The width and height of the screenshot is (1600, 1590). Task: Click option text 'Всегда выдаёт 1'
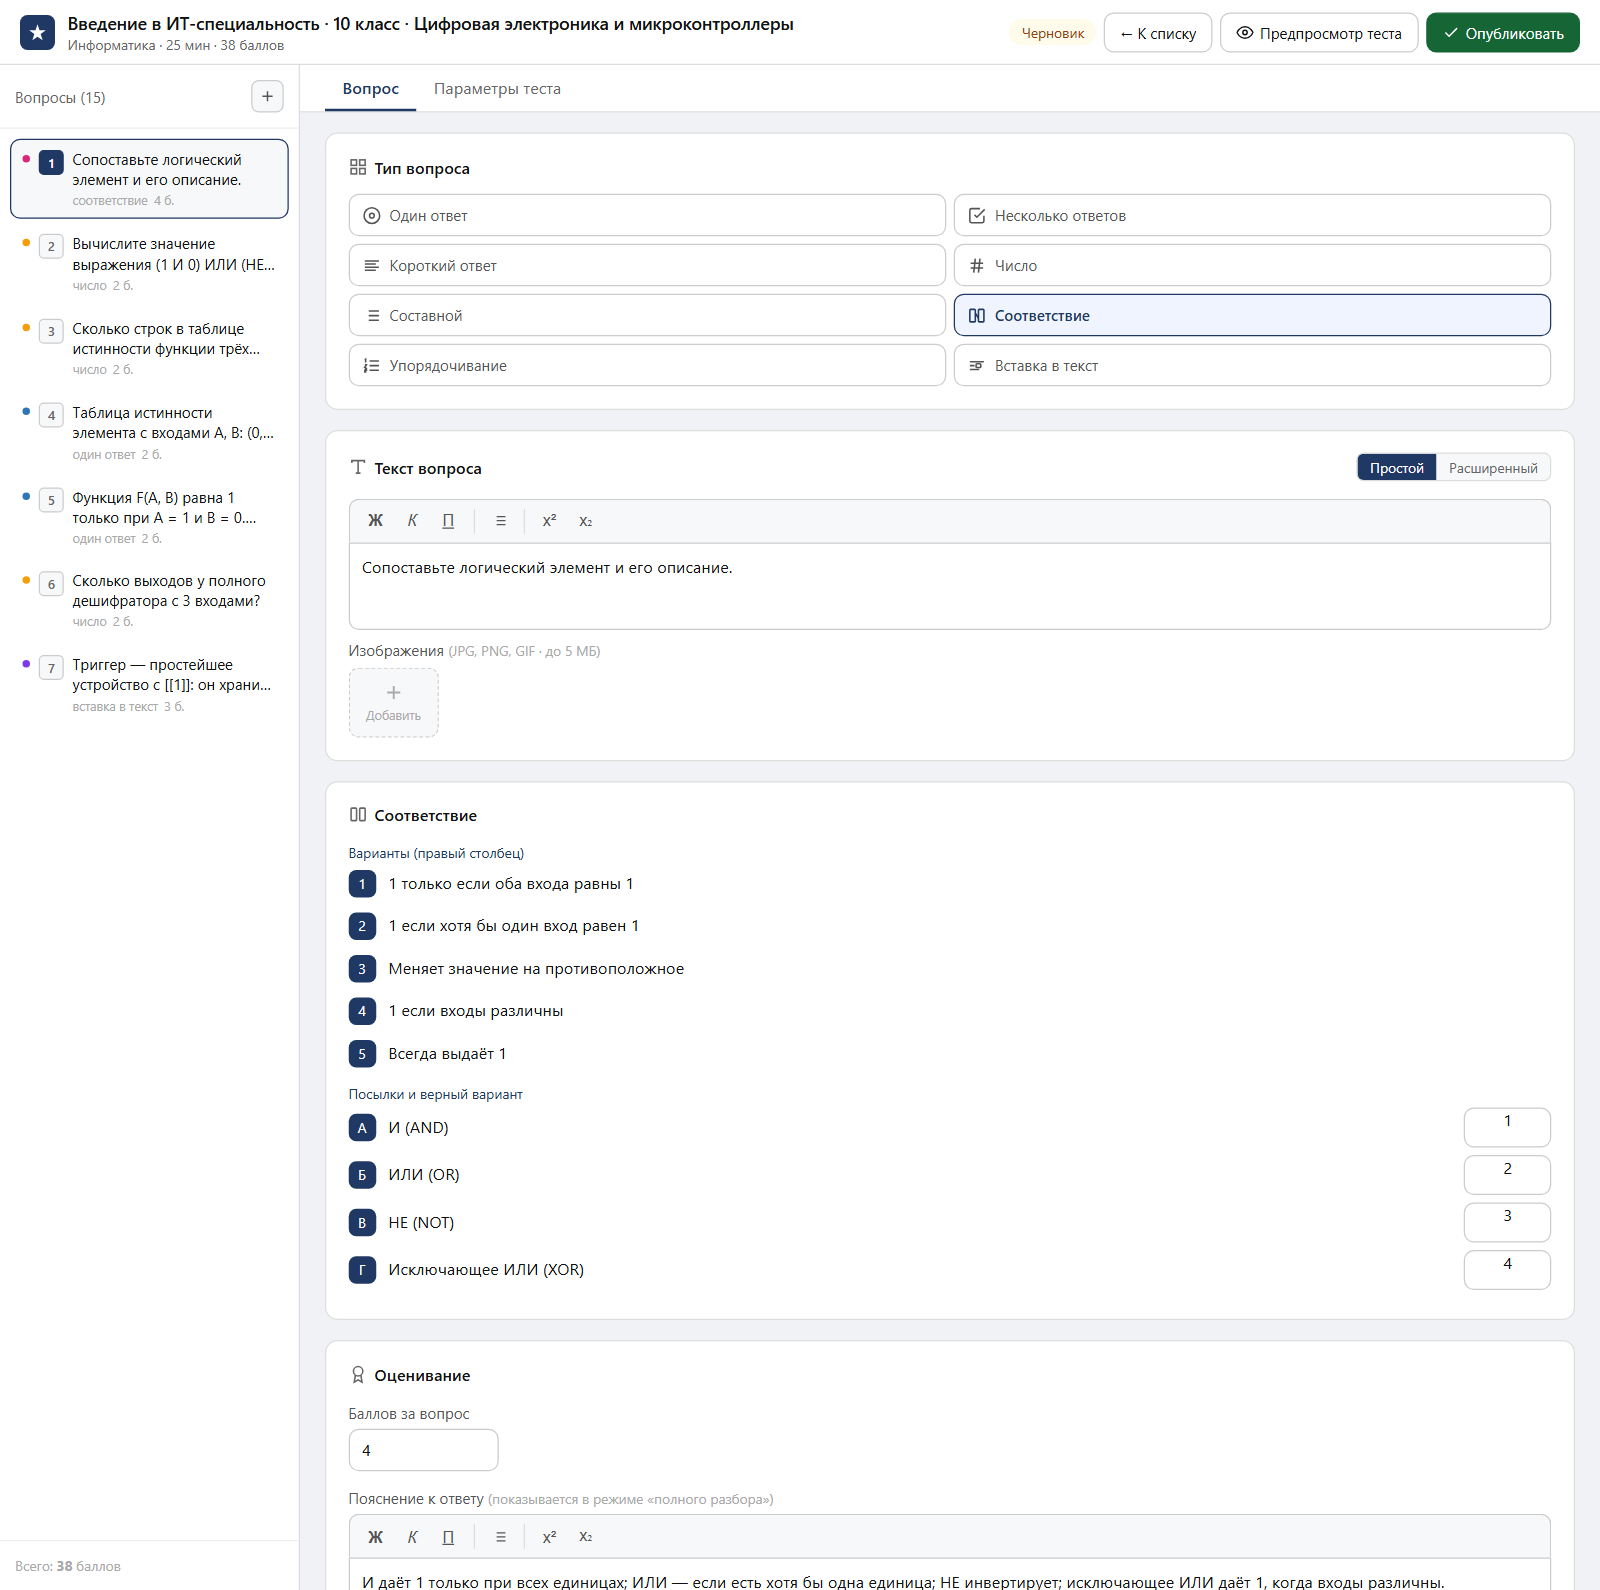[x=447, y=1054]
